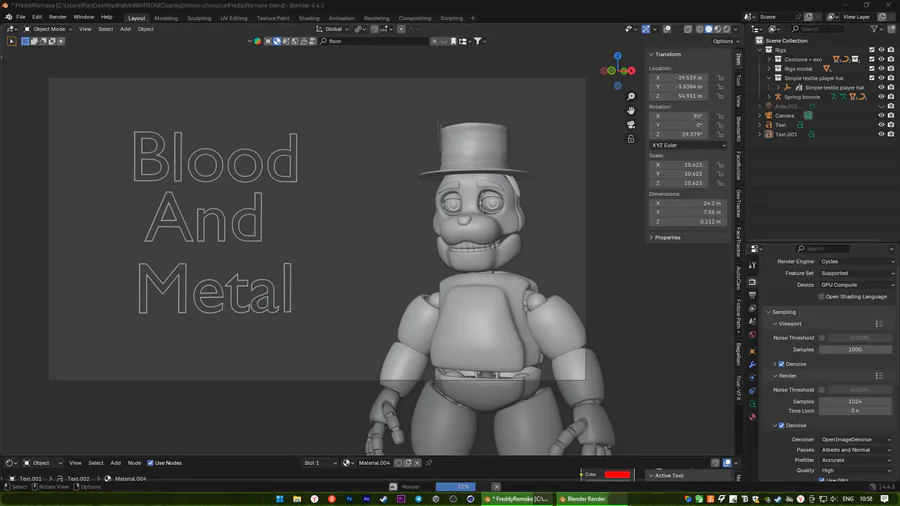The width and height of the screenshot is (900, 506).
Task: Open the Material properties tab icon
Action: (x=752, y=417)
